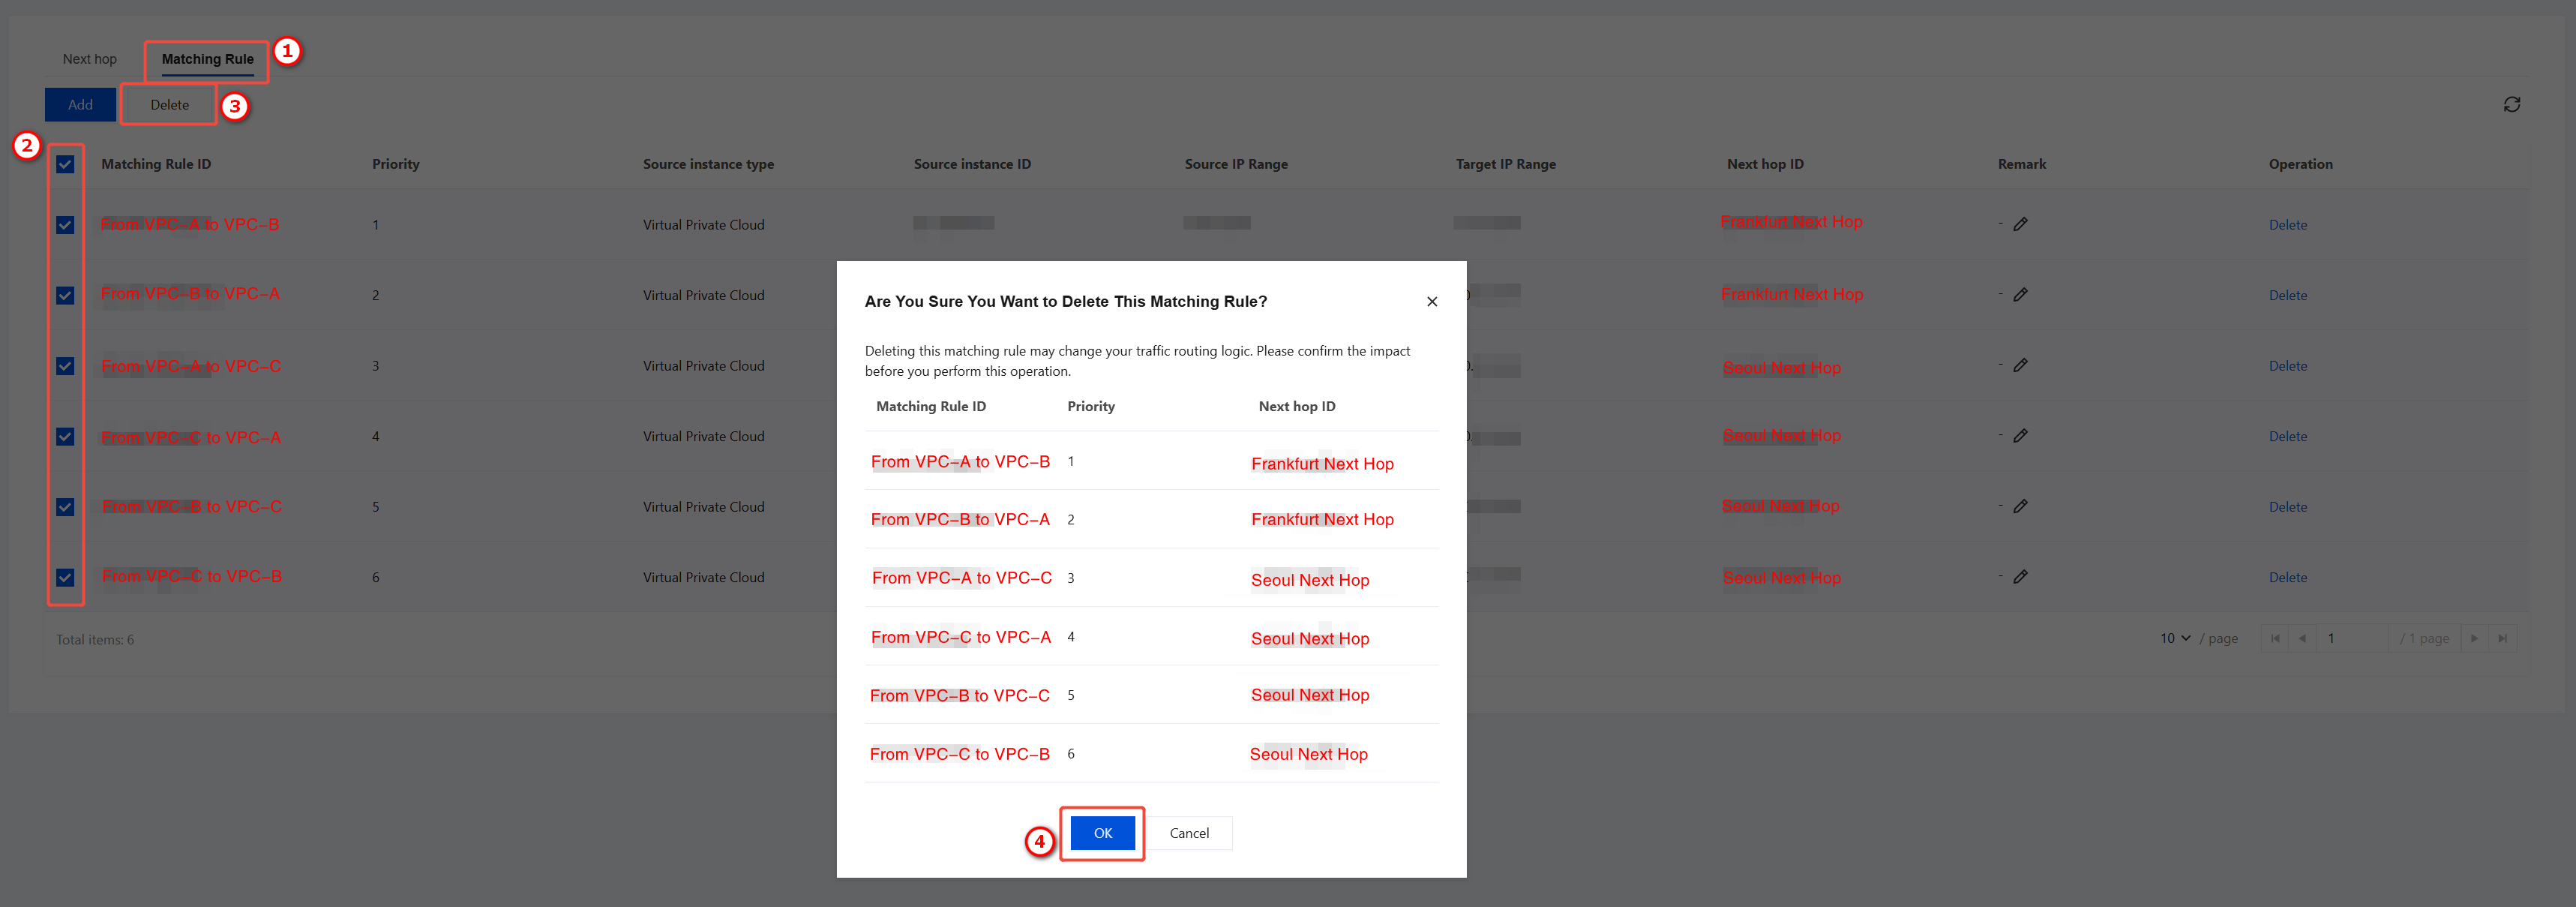
Task: Click Delete link for priority 4 rule
Action: click(x=2287, y=436)
